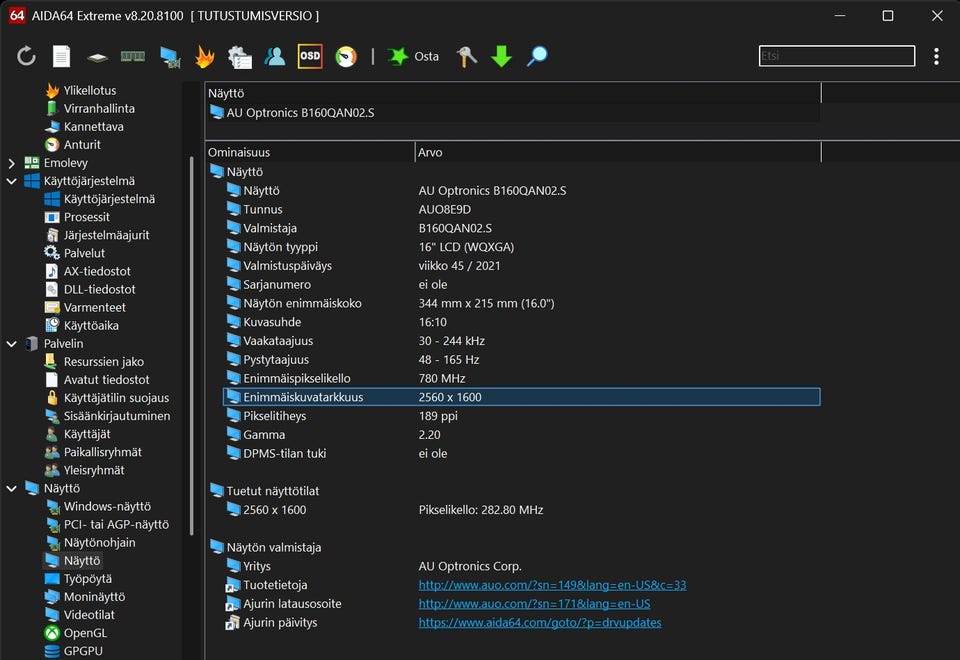Select OpenGL in the sidebar tree
The height and width of the screenshot is (660, 960).
(x=85, y=633)
